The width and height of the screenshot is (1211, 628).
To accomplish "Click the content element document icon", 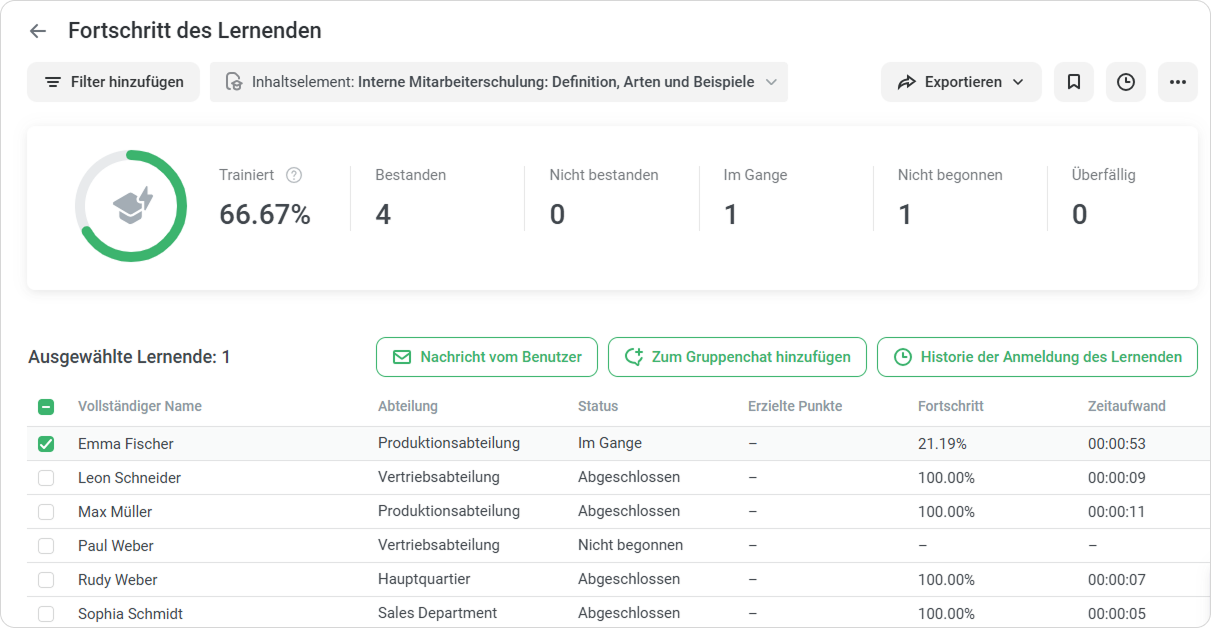I will pyautogui.click(x=234, y=82).
